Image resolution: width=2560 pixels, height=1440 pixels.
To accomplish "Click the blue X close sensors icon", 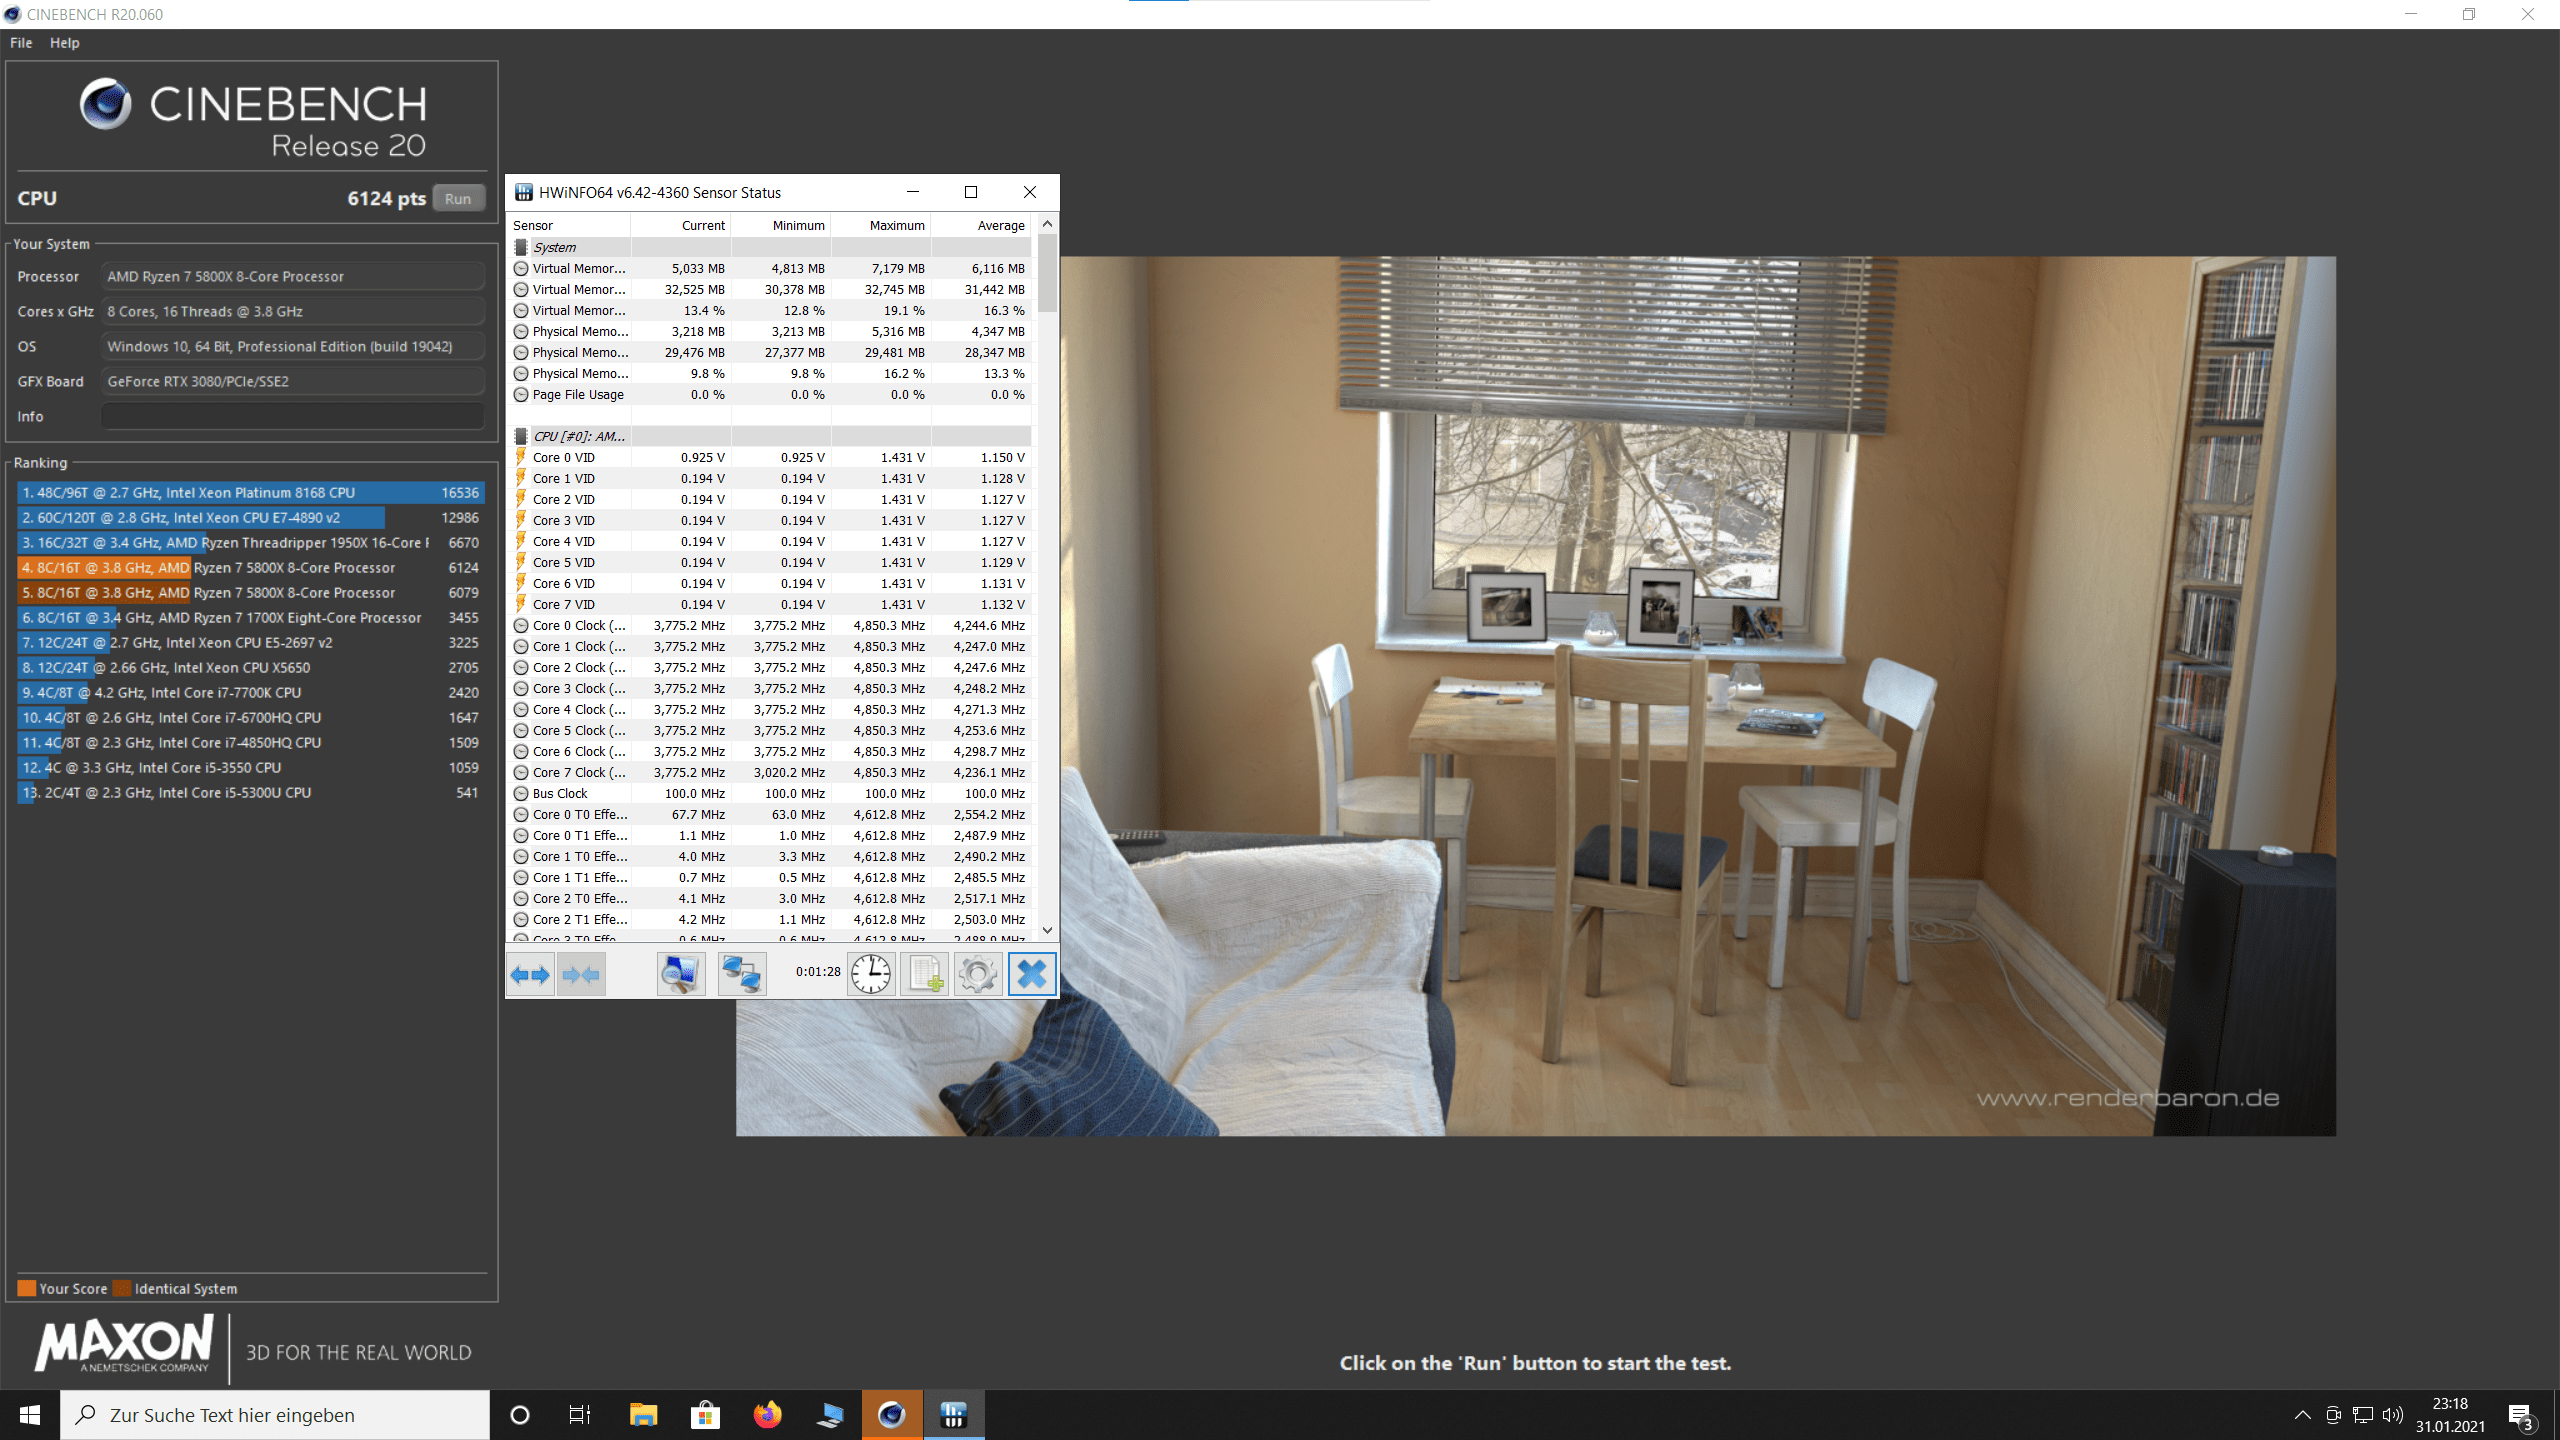I will (x=1032, y=974).
